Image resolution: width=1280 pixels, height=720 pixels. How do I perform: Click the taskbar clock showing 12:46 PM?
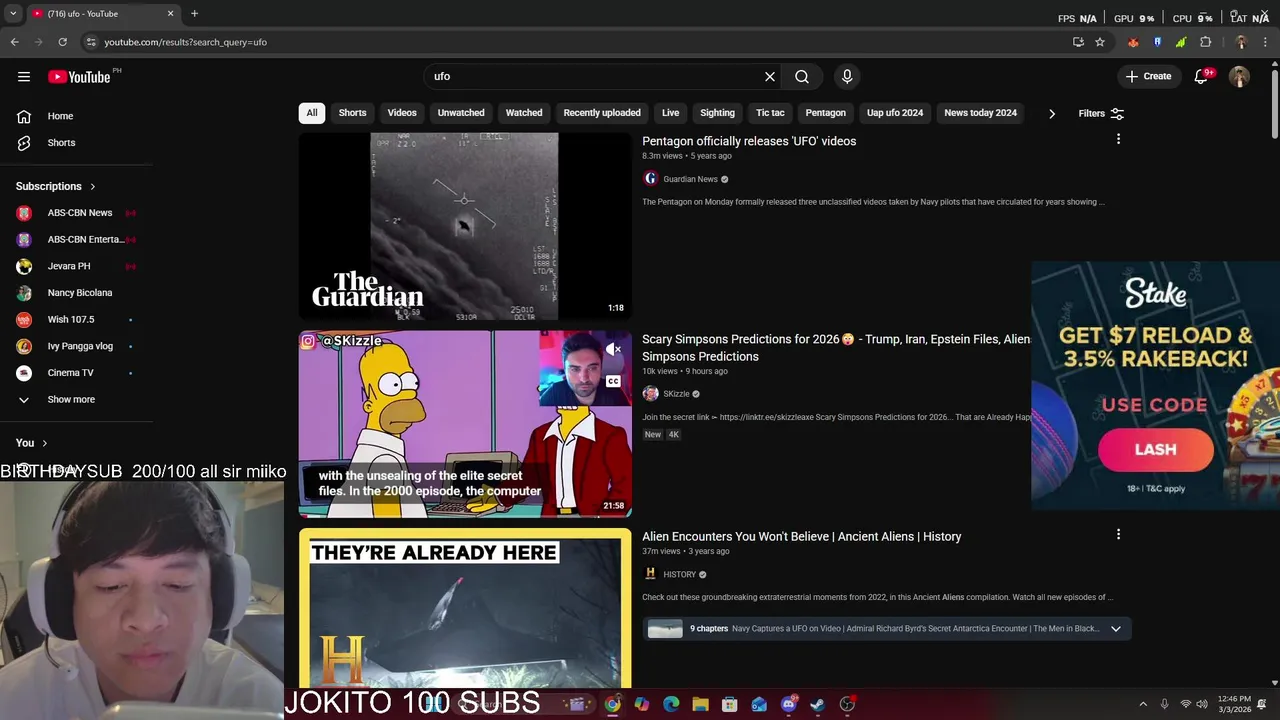tap(1236, 704)
